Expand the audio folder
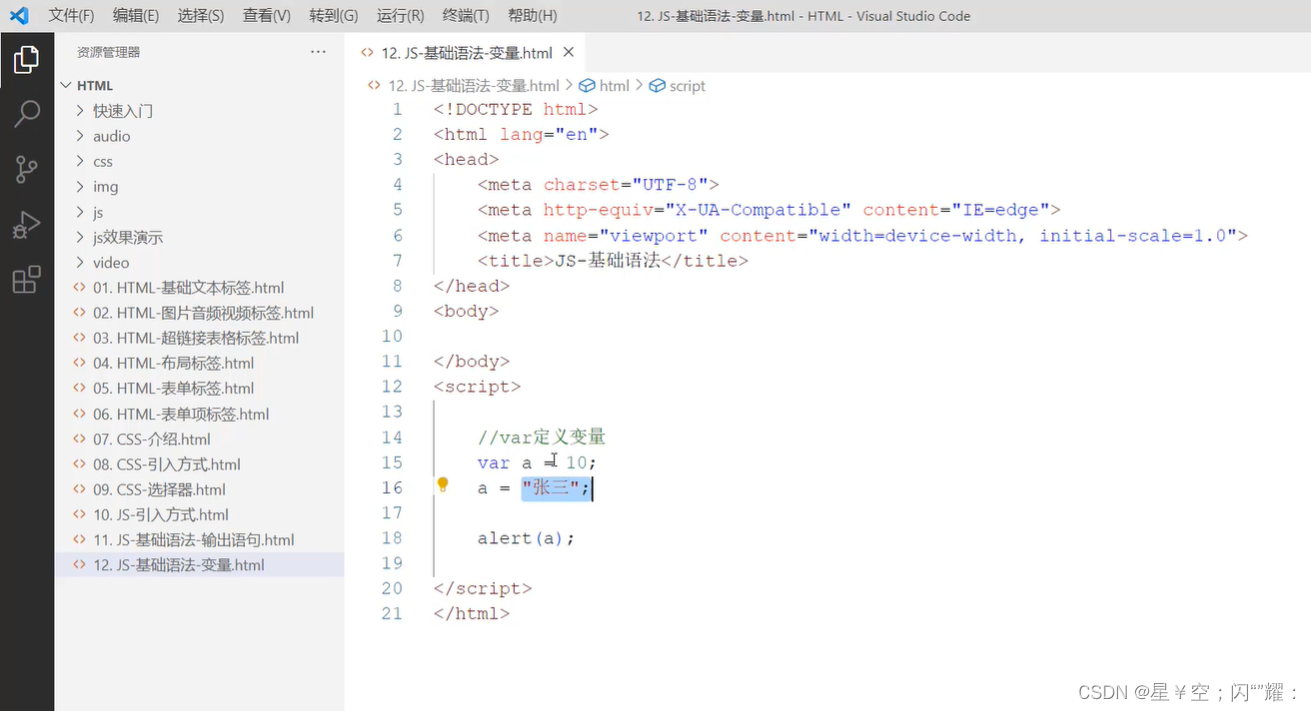This screenshot has height=711, width=1311. pos(110,136)
